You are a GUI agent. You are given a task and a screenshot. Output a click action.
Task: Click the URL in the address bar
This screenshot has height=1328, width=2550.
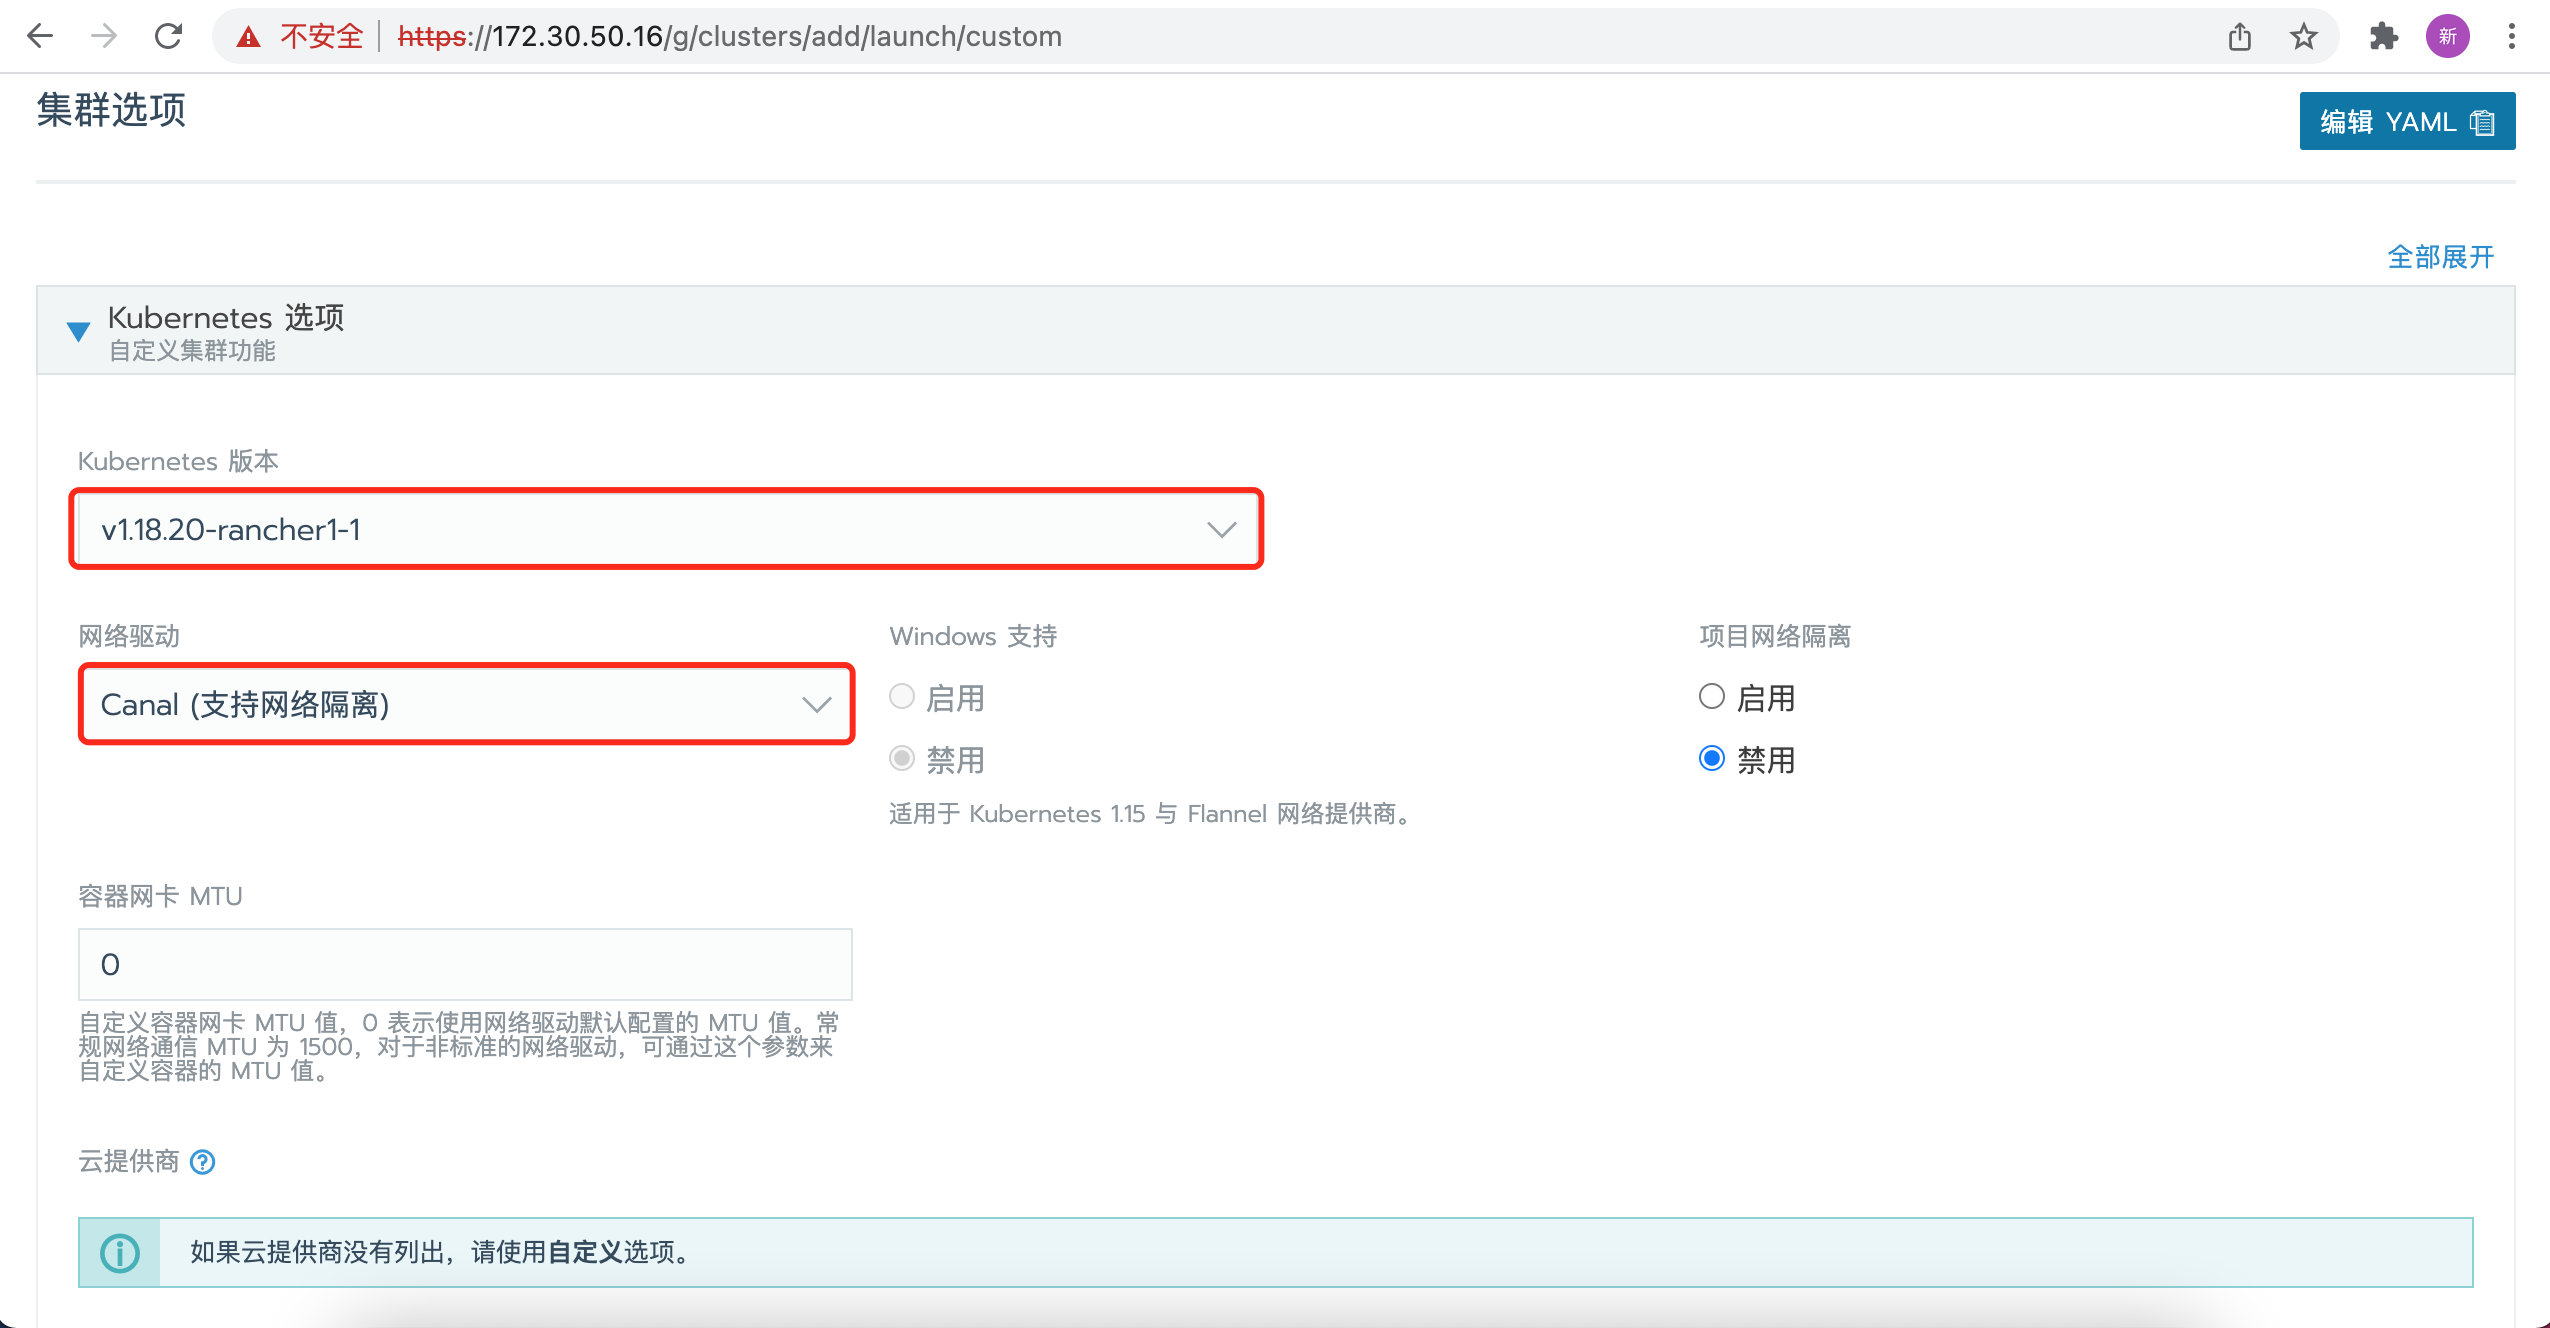(x=730, y=37)
